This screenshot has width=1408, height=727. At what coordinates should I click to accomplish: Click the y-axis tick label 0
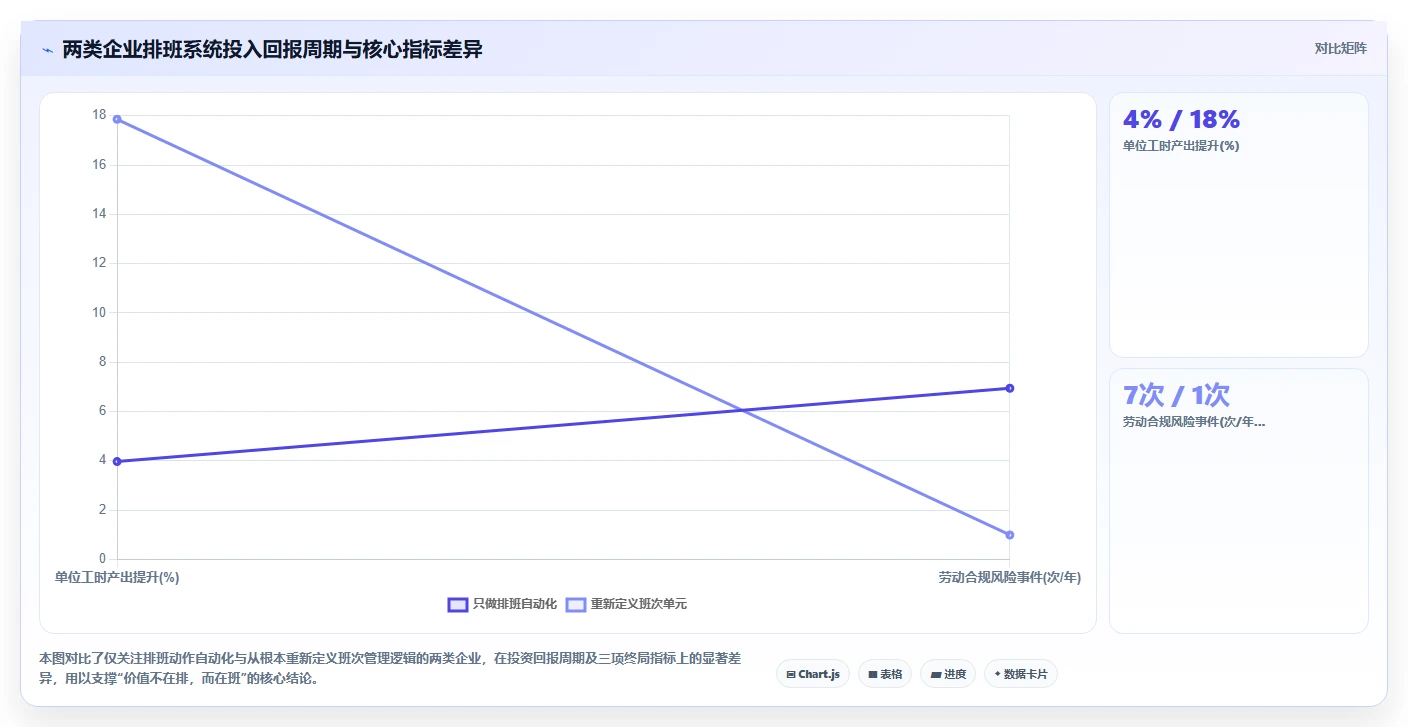pyautogui.click(x=102, y=558)
